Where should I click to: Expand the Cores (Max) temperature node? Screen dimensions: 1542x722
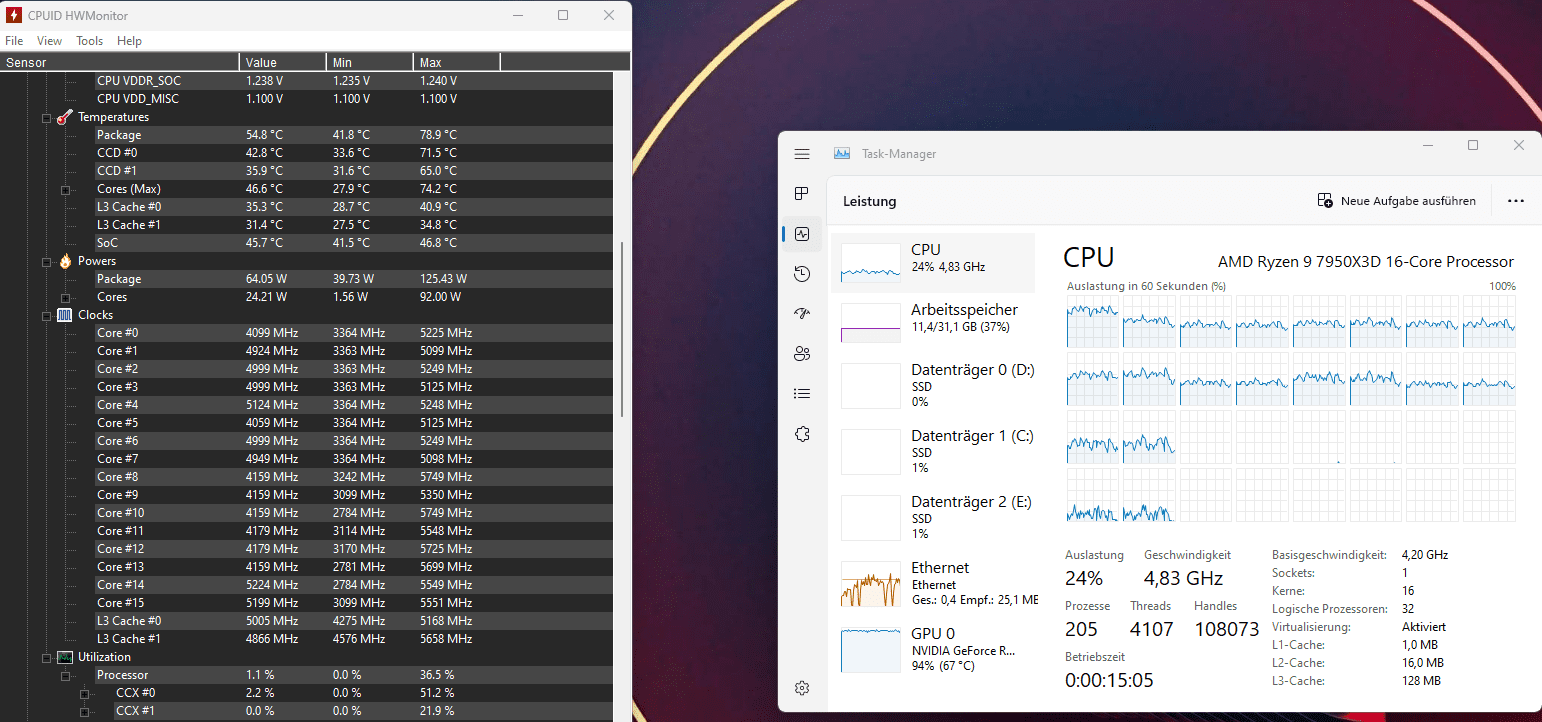65,190
